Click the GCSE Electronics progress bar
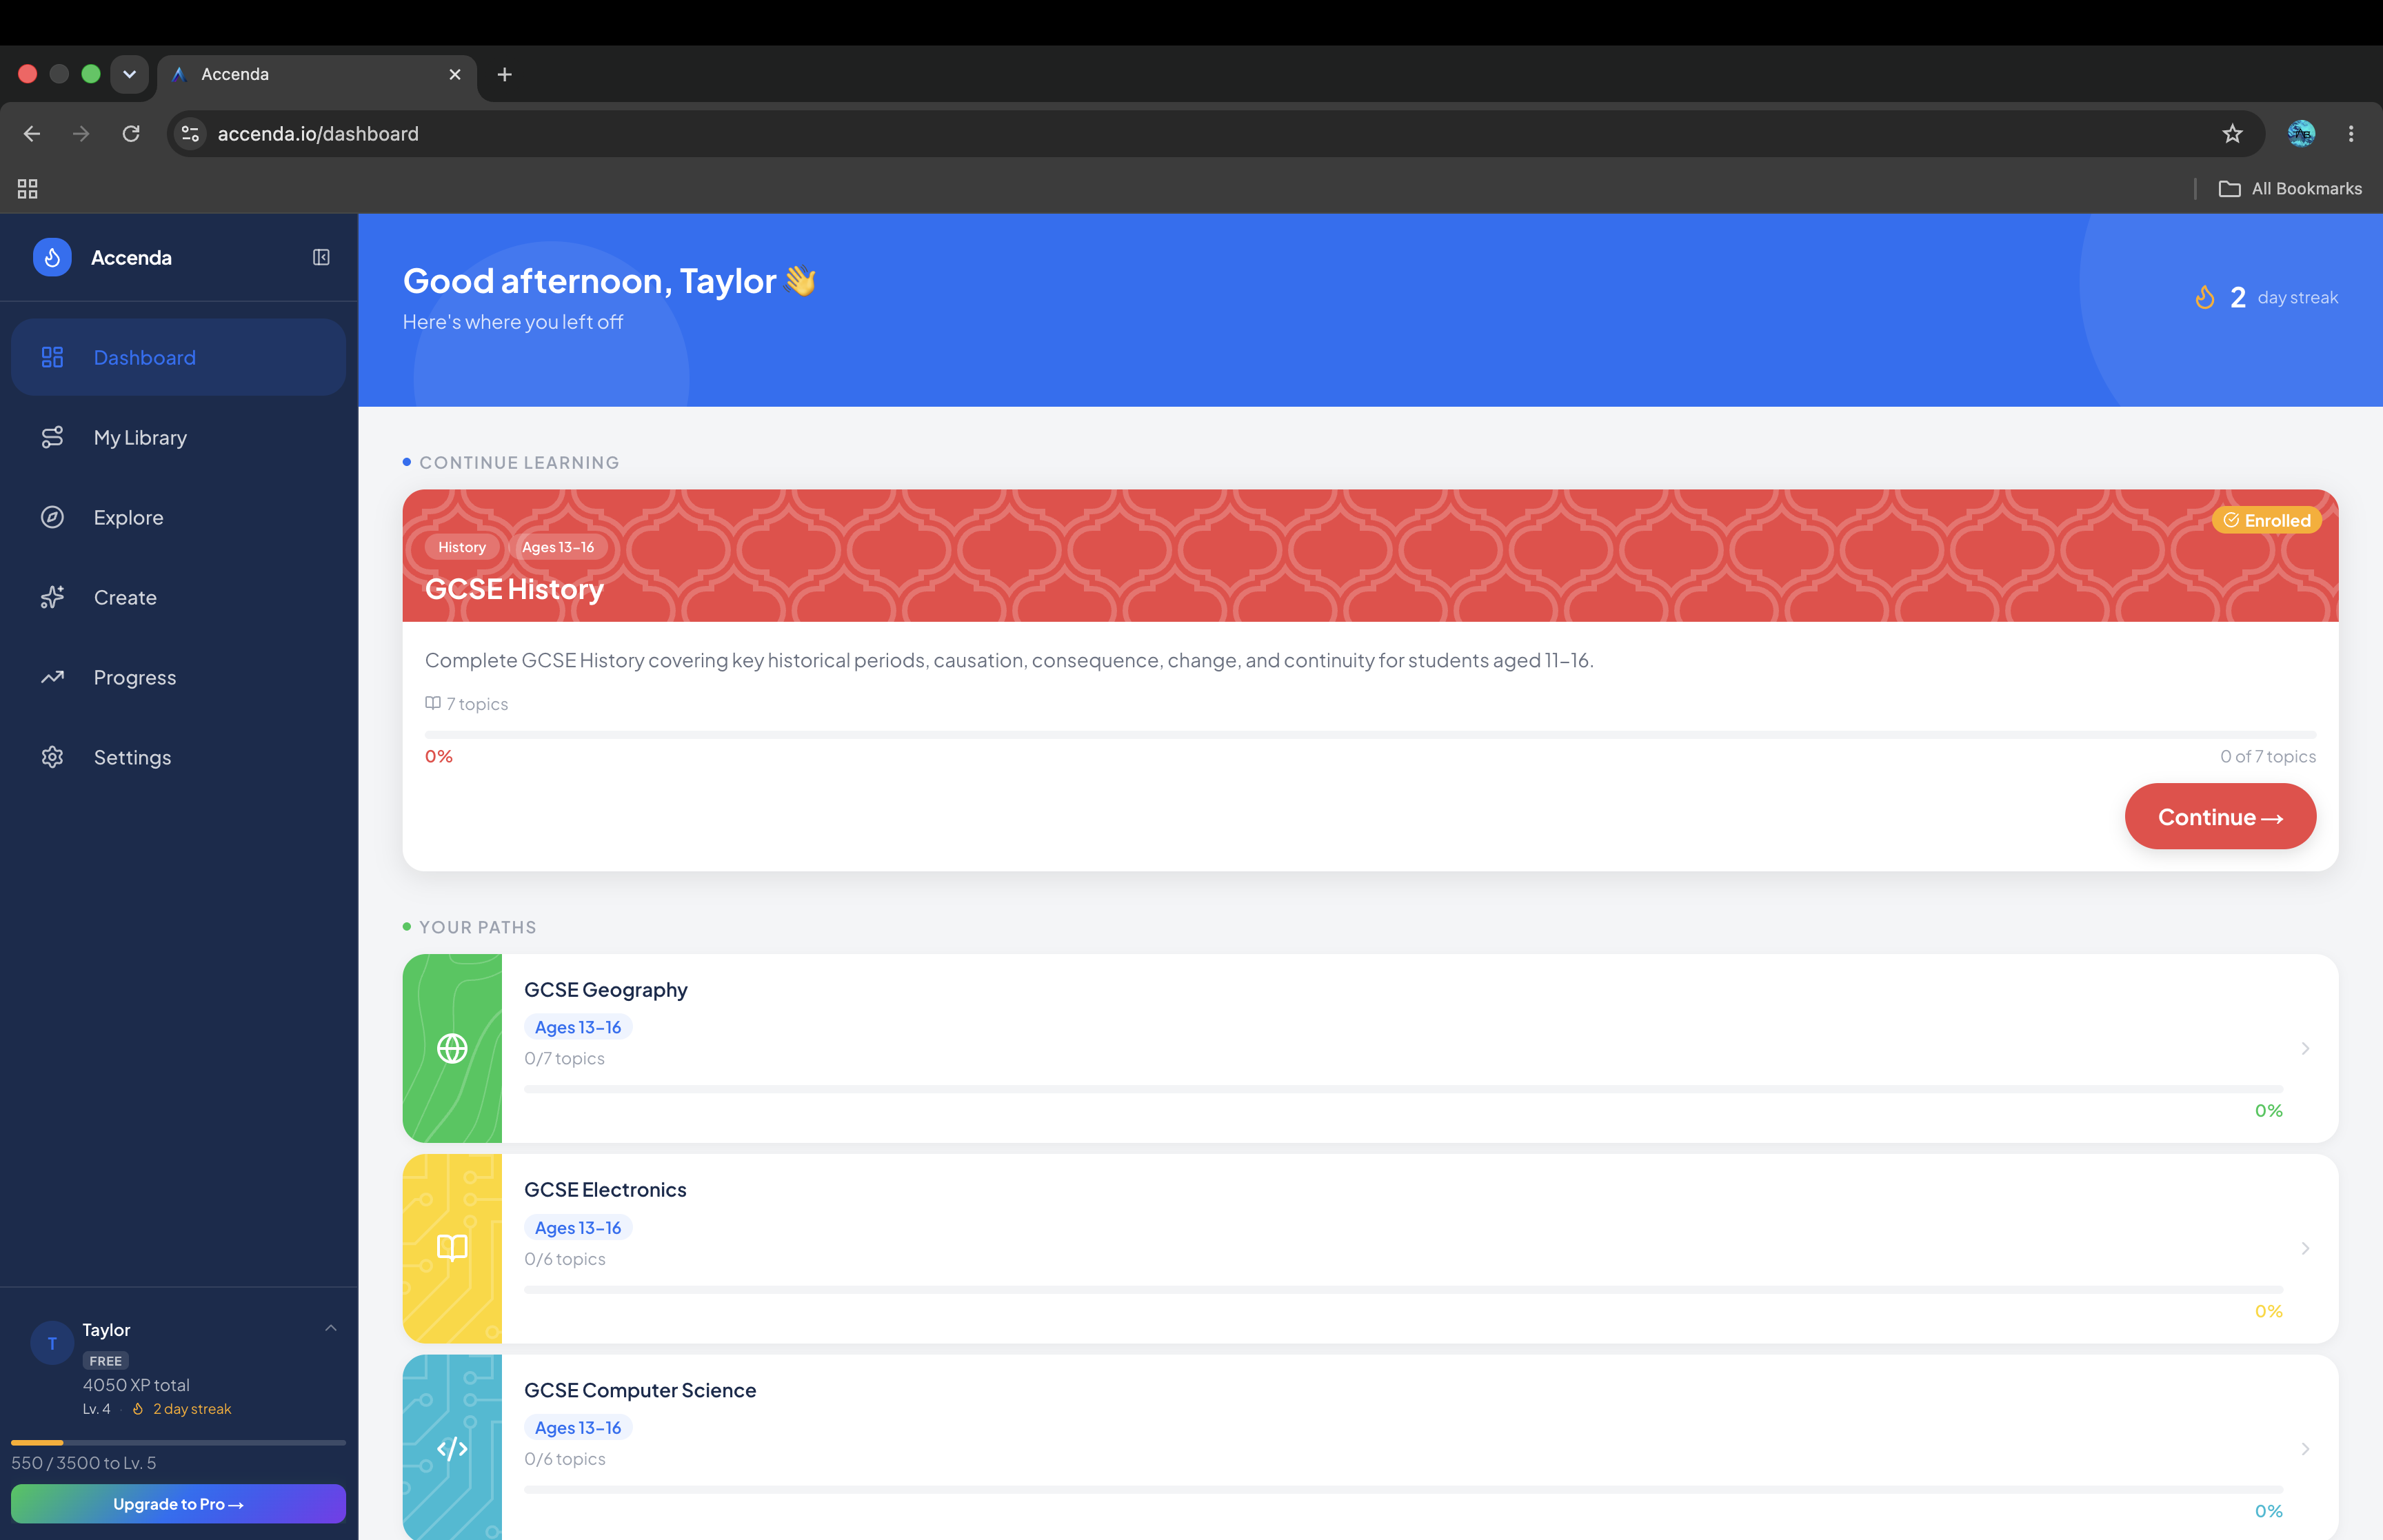 click(x=1403, y=1289)
